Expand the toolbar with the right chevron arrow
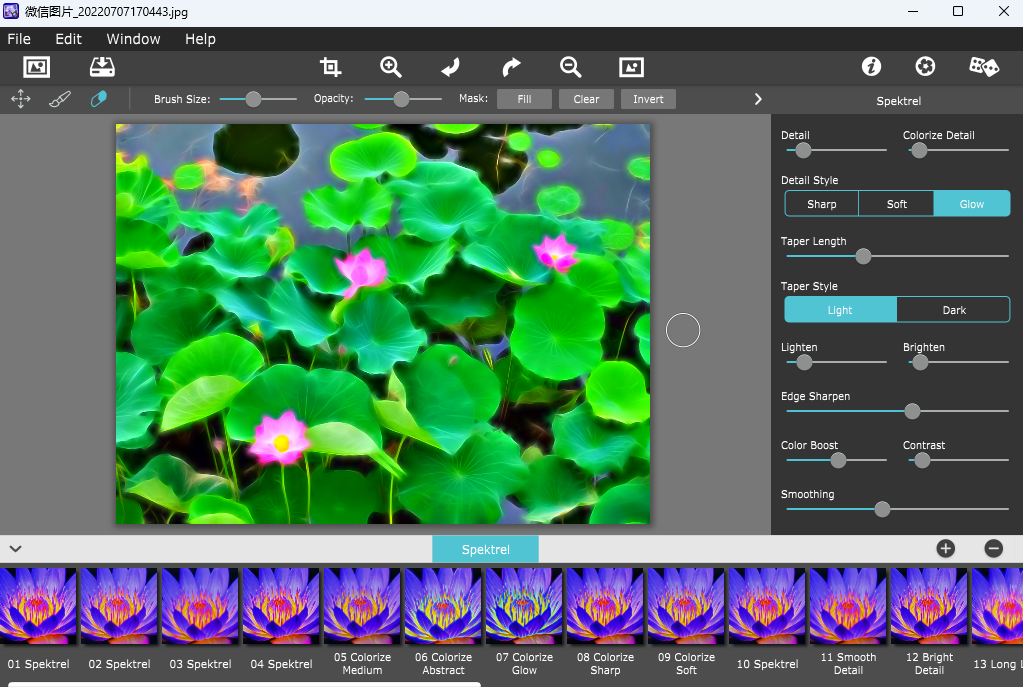The width and height of the screenshot is (1023, 687). 757,99
